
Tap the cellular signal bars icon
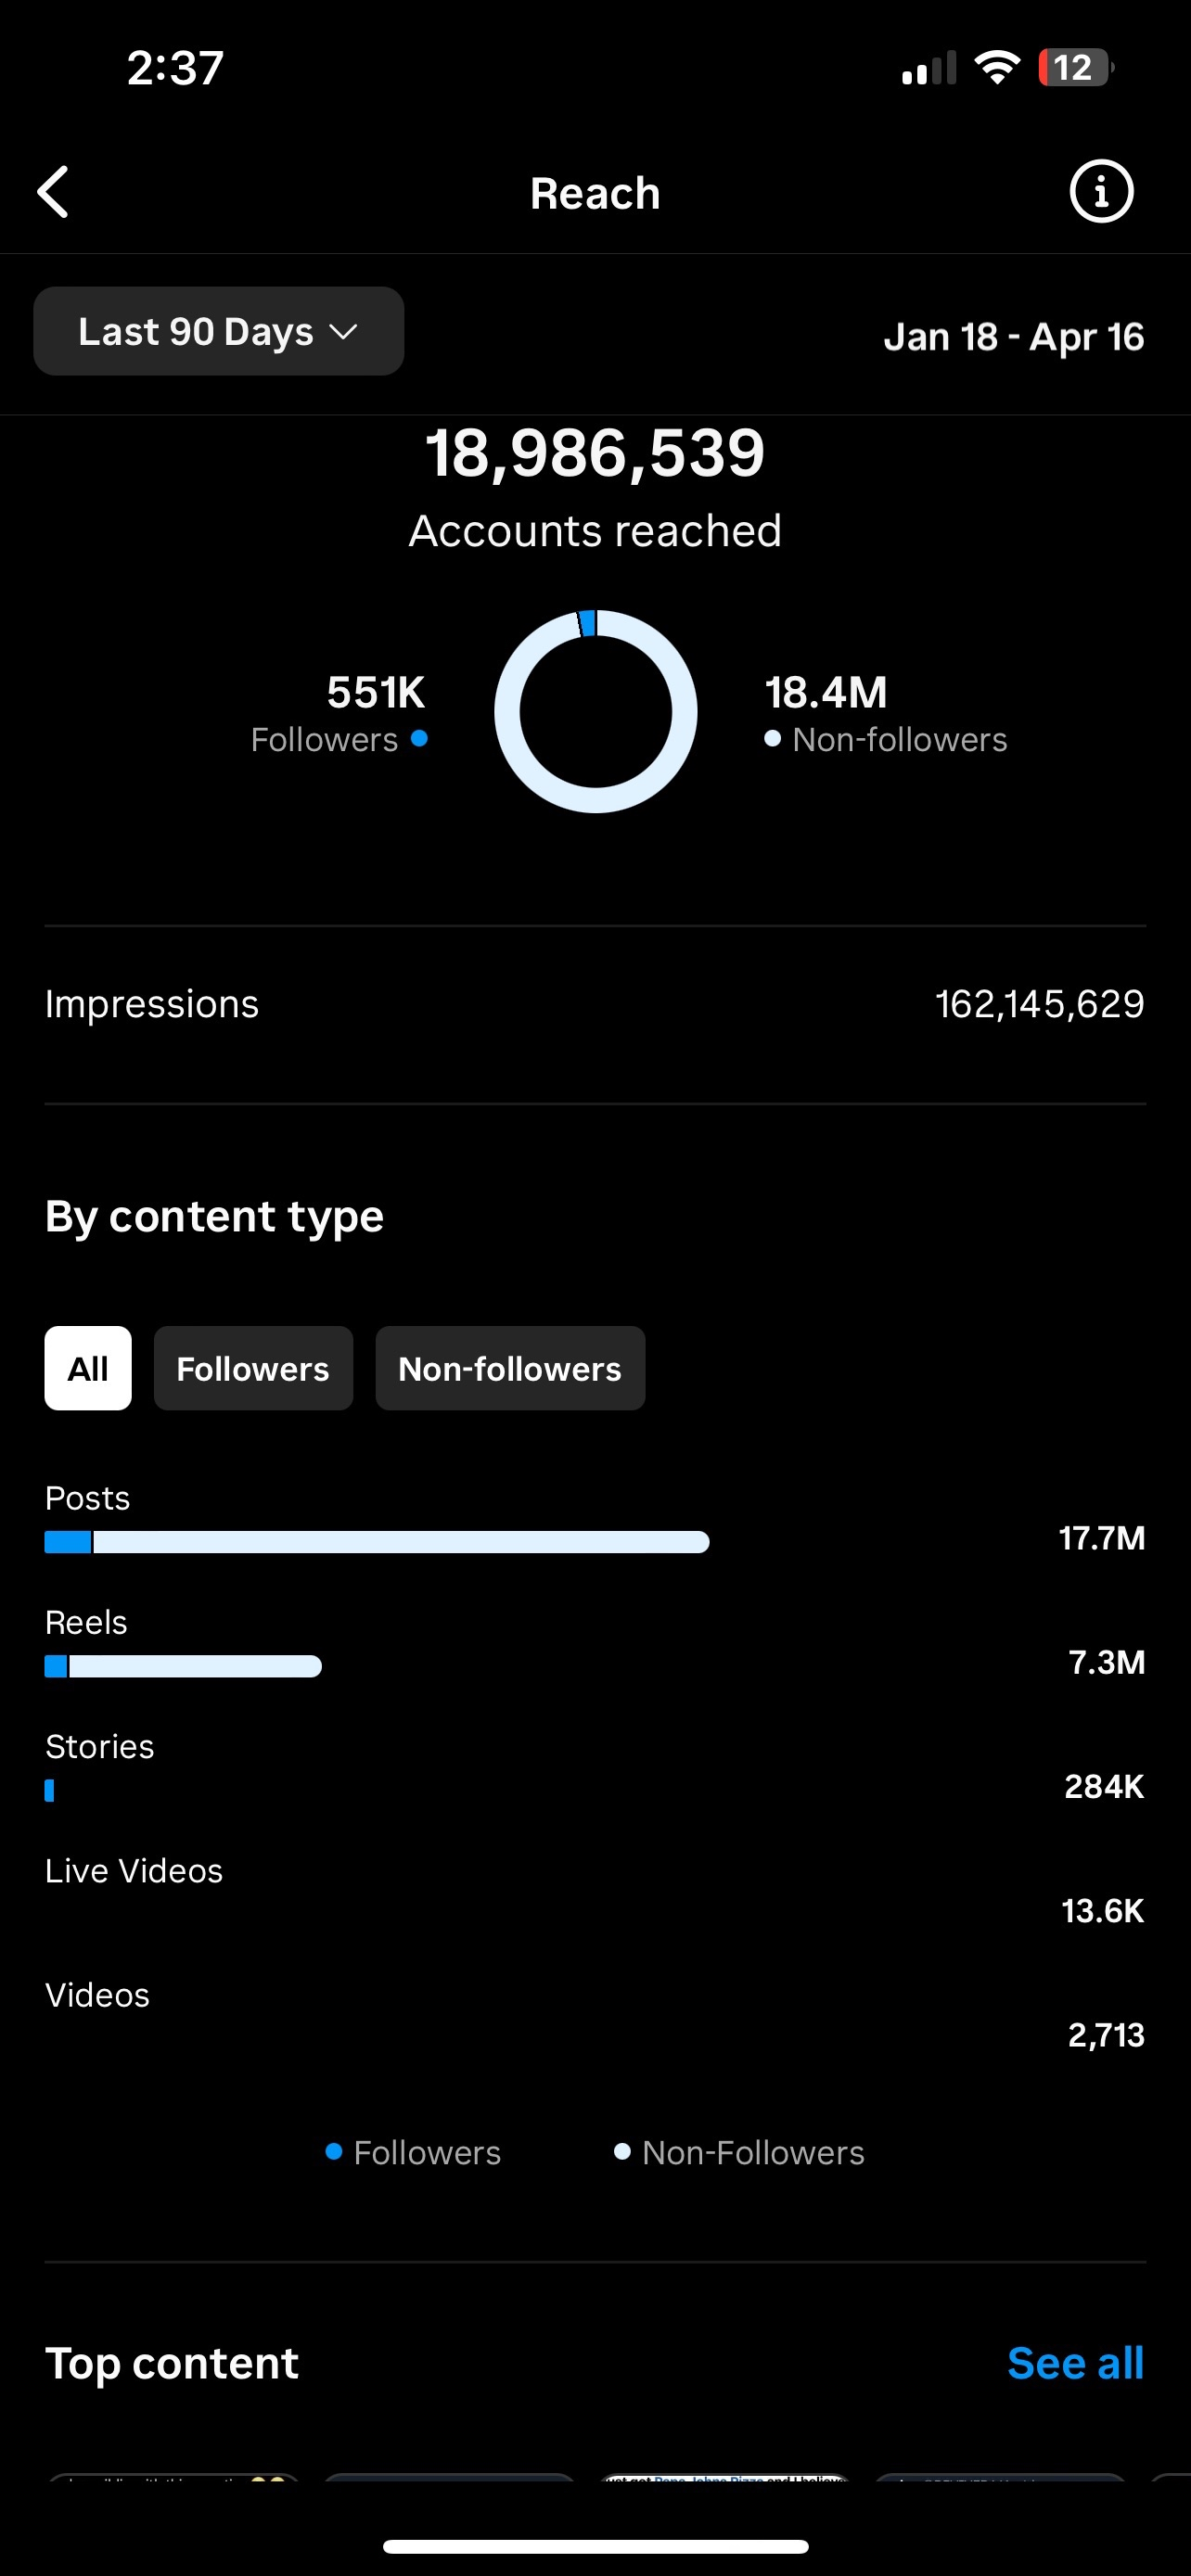point(928,69)
